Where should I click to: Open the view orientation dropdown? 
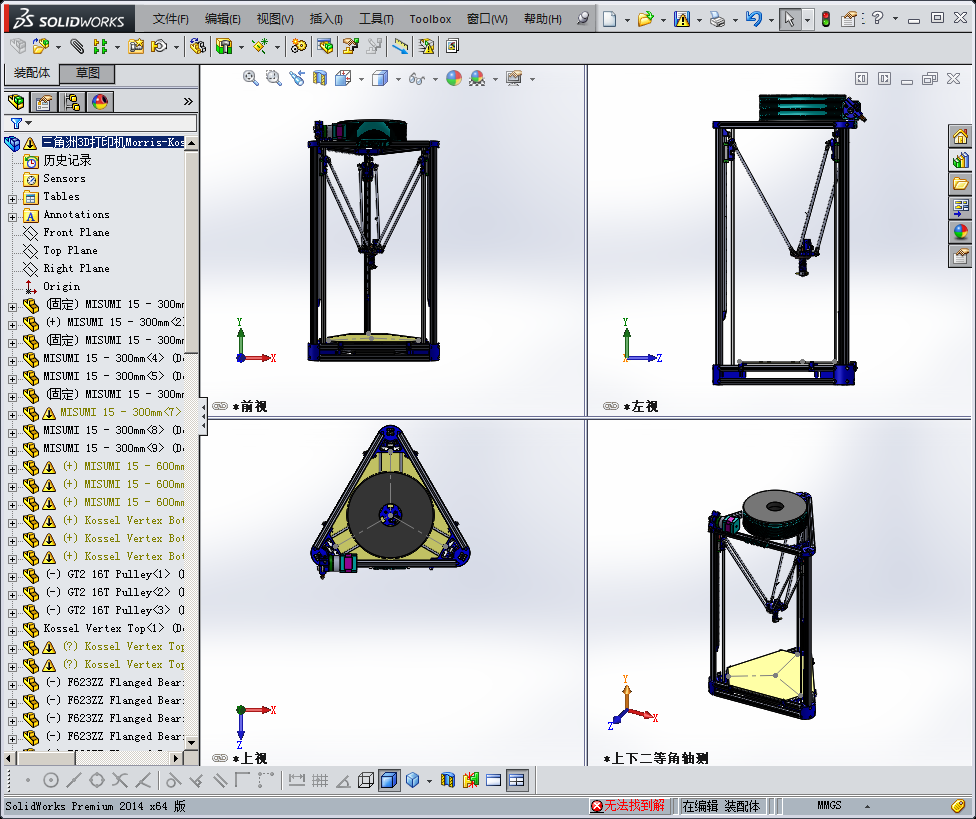[x=359, y=78]
